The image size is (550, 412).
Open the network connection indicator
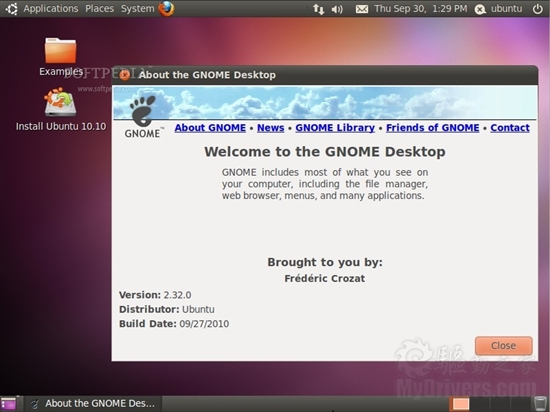(318, 9)
